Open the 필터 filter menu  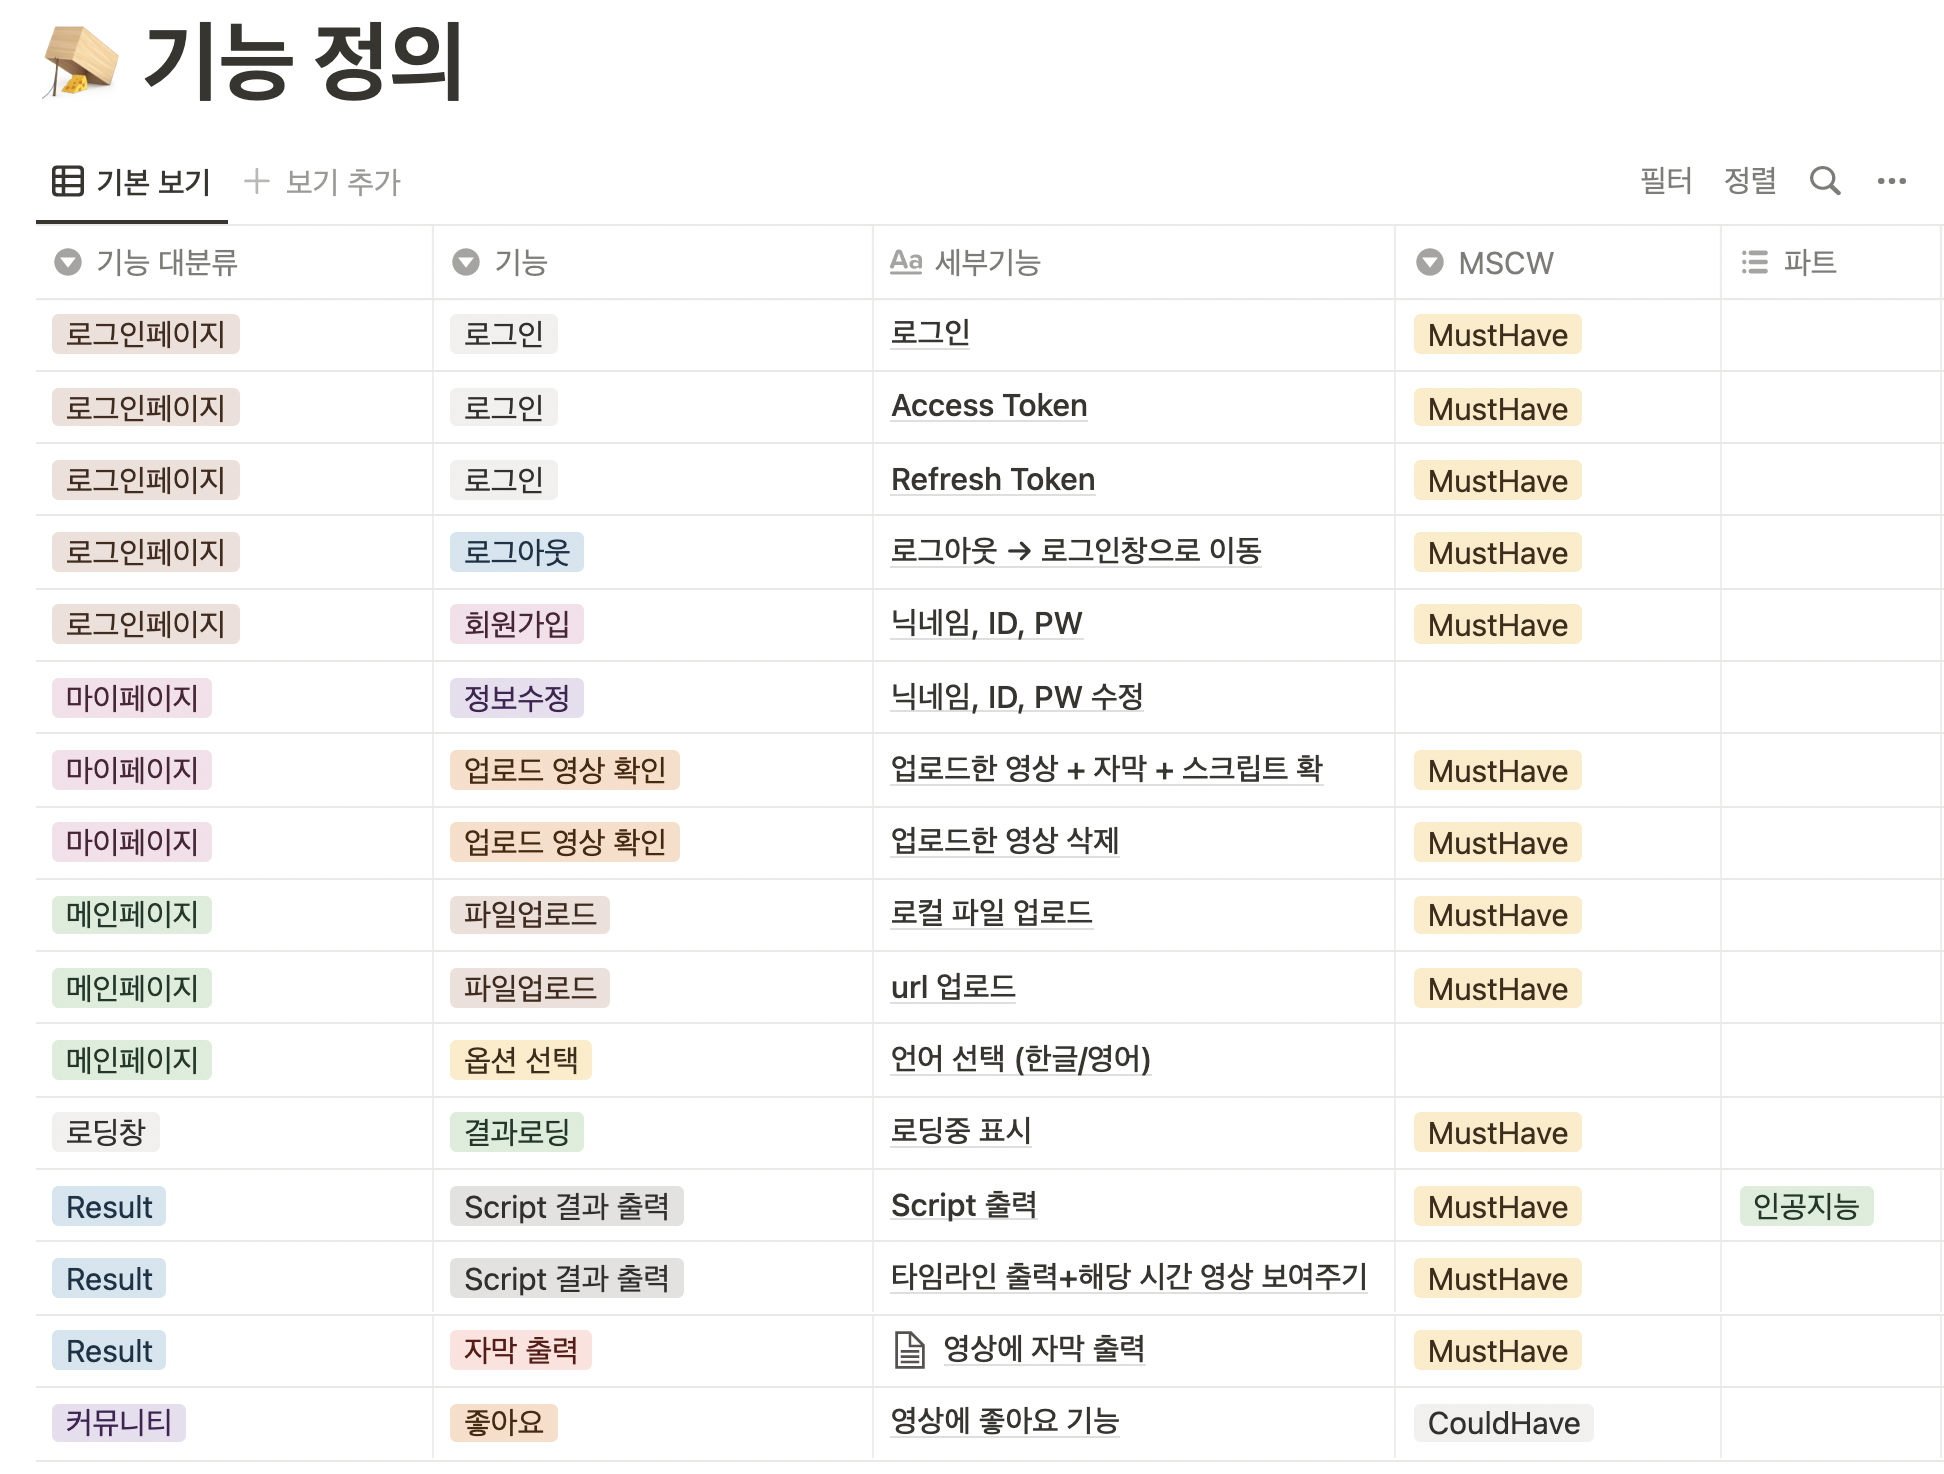(x=1666, y=181)
